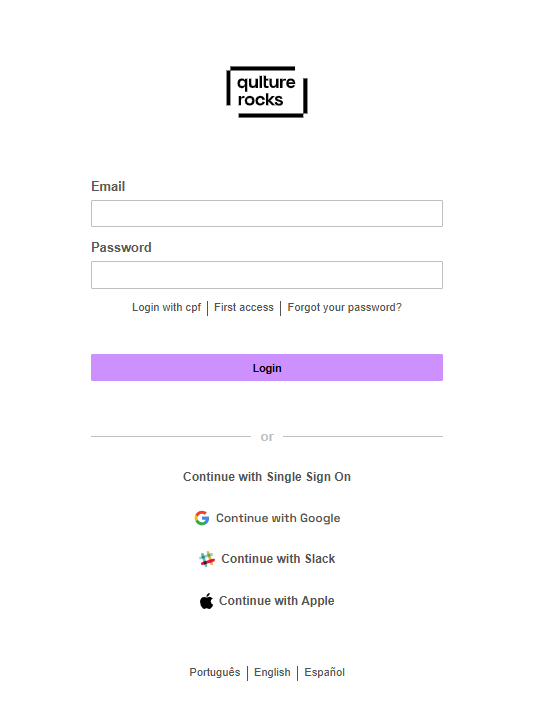Open the First access link
The image size is (533, 715).
pos(244,307)
